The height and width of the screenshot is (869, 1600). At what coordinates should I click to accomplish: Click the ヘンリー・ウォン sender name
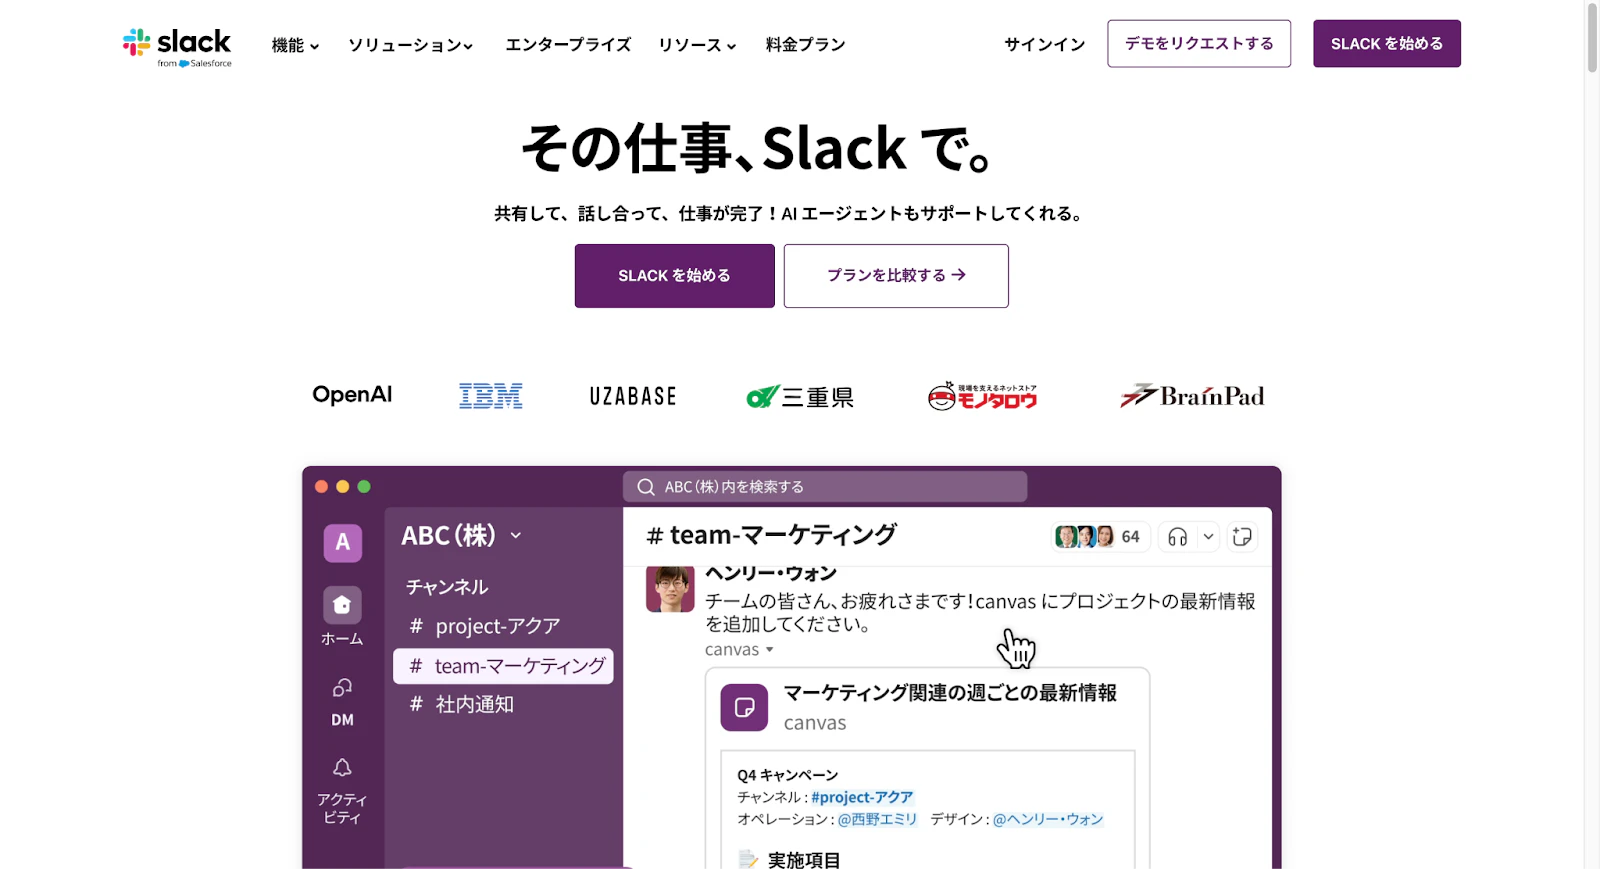tap(771, 574)
